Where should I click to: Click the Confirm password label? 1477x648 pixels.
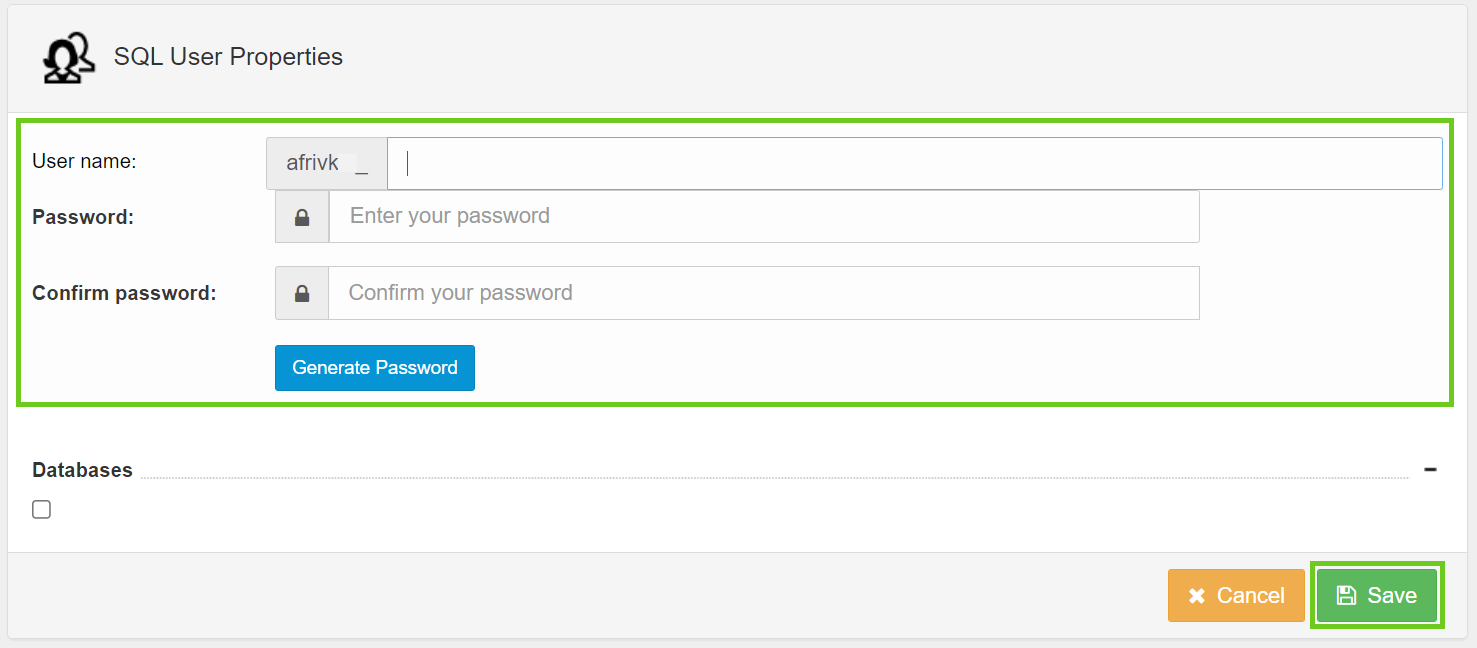124,294
